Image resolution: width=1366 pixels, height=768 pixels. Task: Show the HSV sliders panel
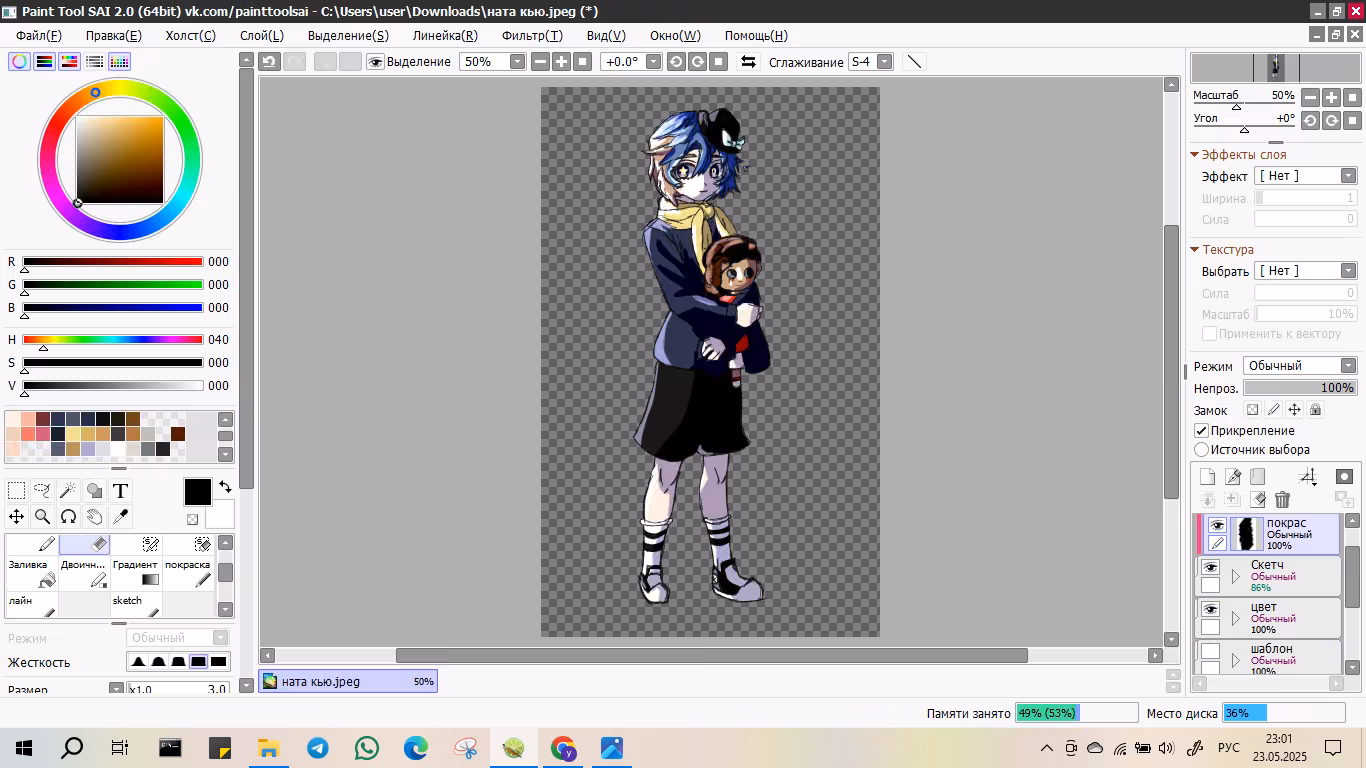[69, 61]
